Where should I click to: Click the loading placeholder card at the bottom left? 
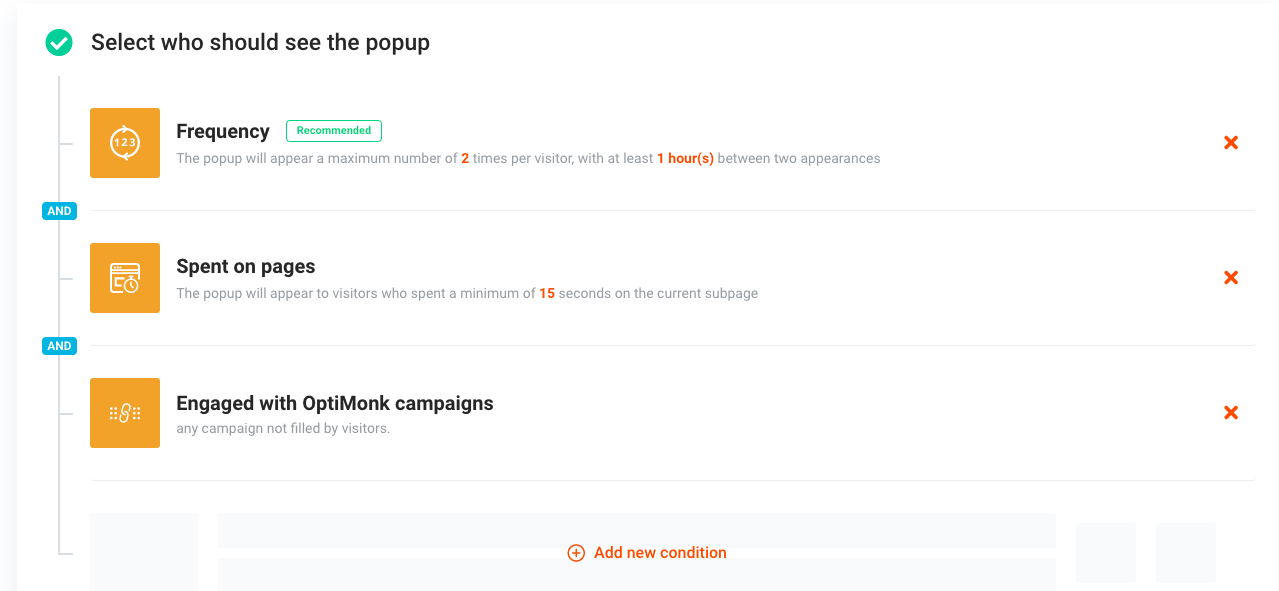click(143, 552)
